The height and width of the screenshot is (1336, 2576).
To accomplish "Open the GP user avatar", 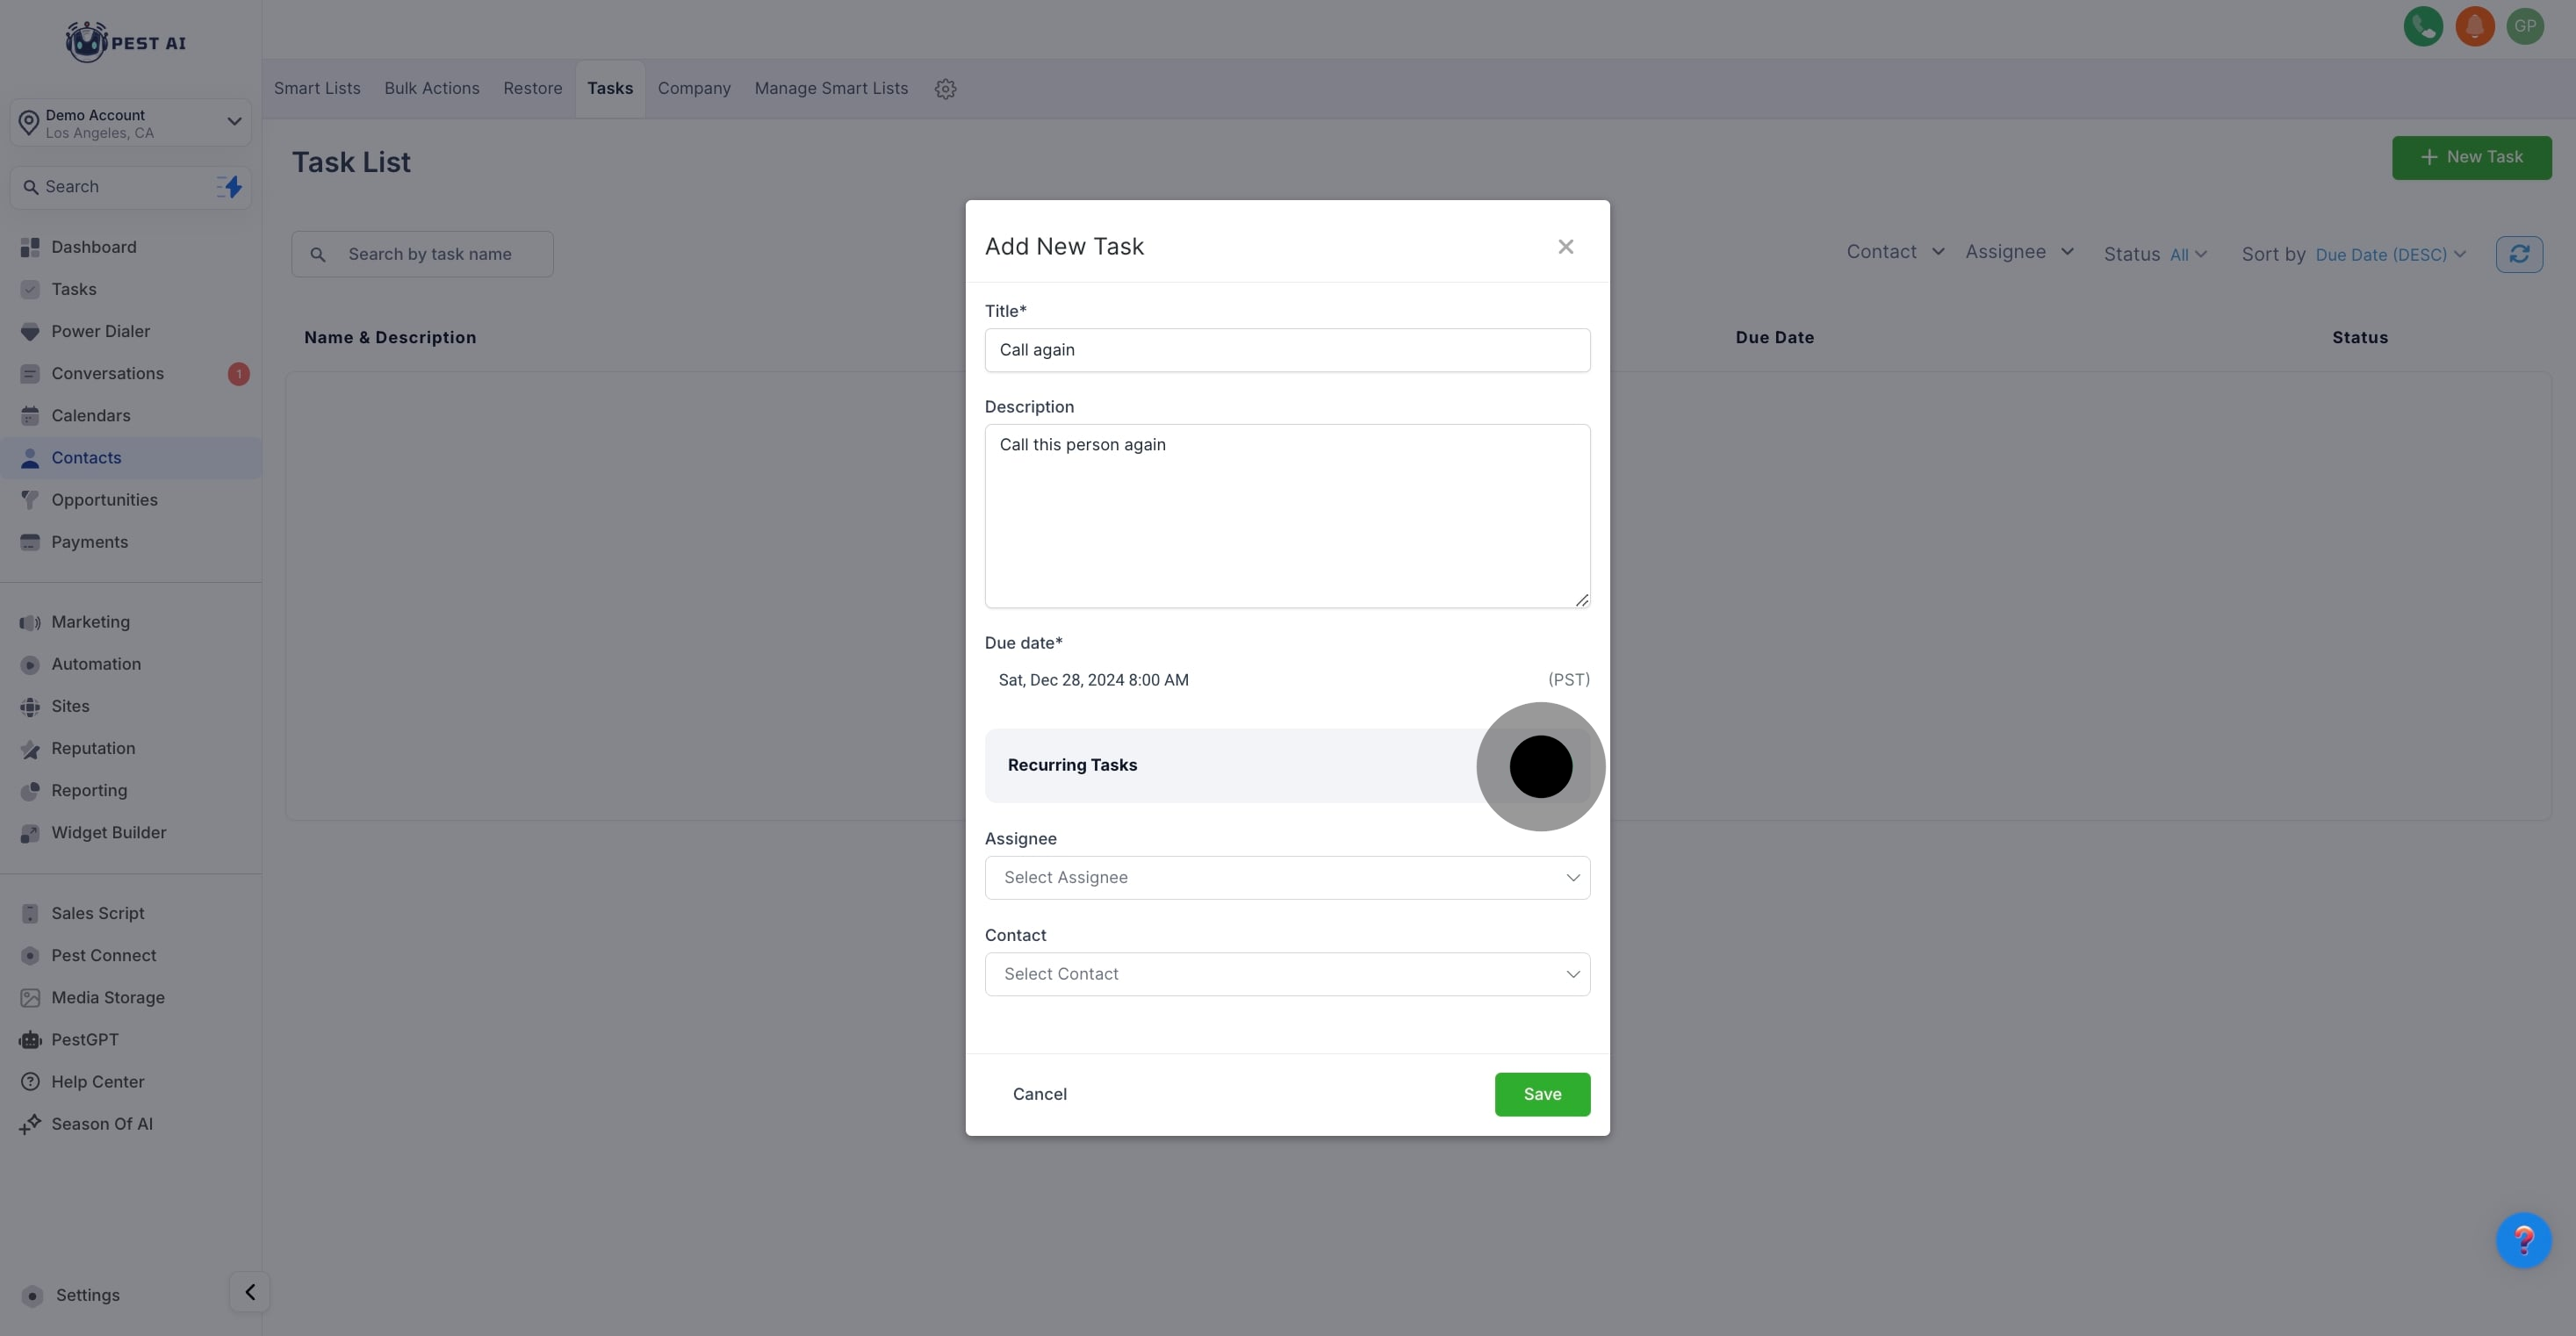I will [2525, 27].
